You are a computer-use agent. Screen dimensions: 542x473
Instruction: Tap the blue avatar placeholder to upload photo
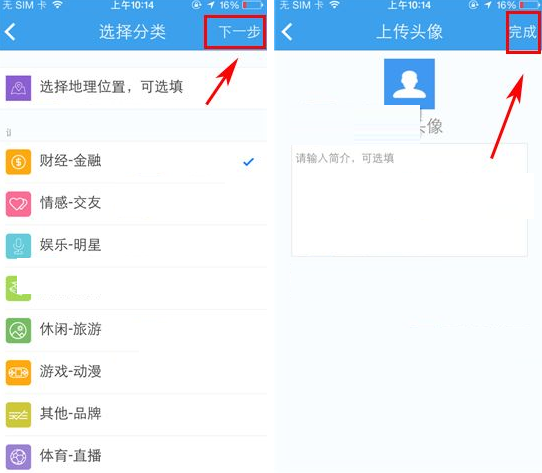[x=409, y=84]
